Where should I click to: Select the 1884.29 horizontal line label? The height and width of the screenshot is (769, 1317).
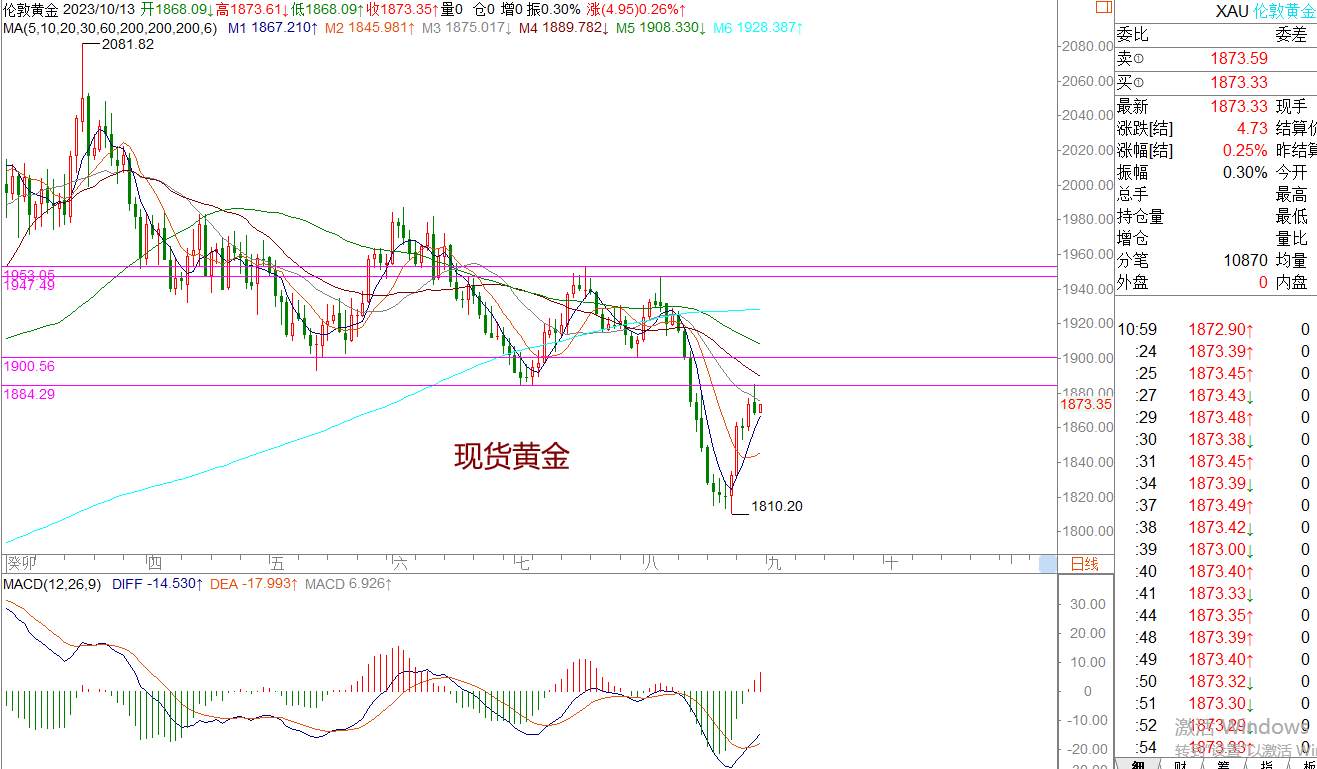coord(30,395)
